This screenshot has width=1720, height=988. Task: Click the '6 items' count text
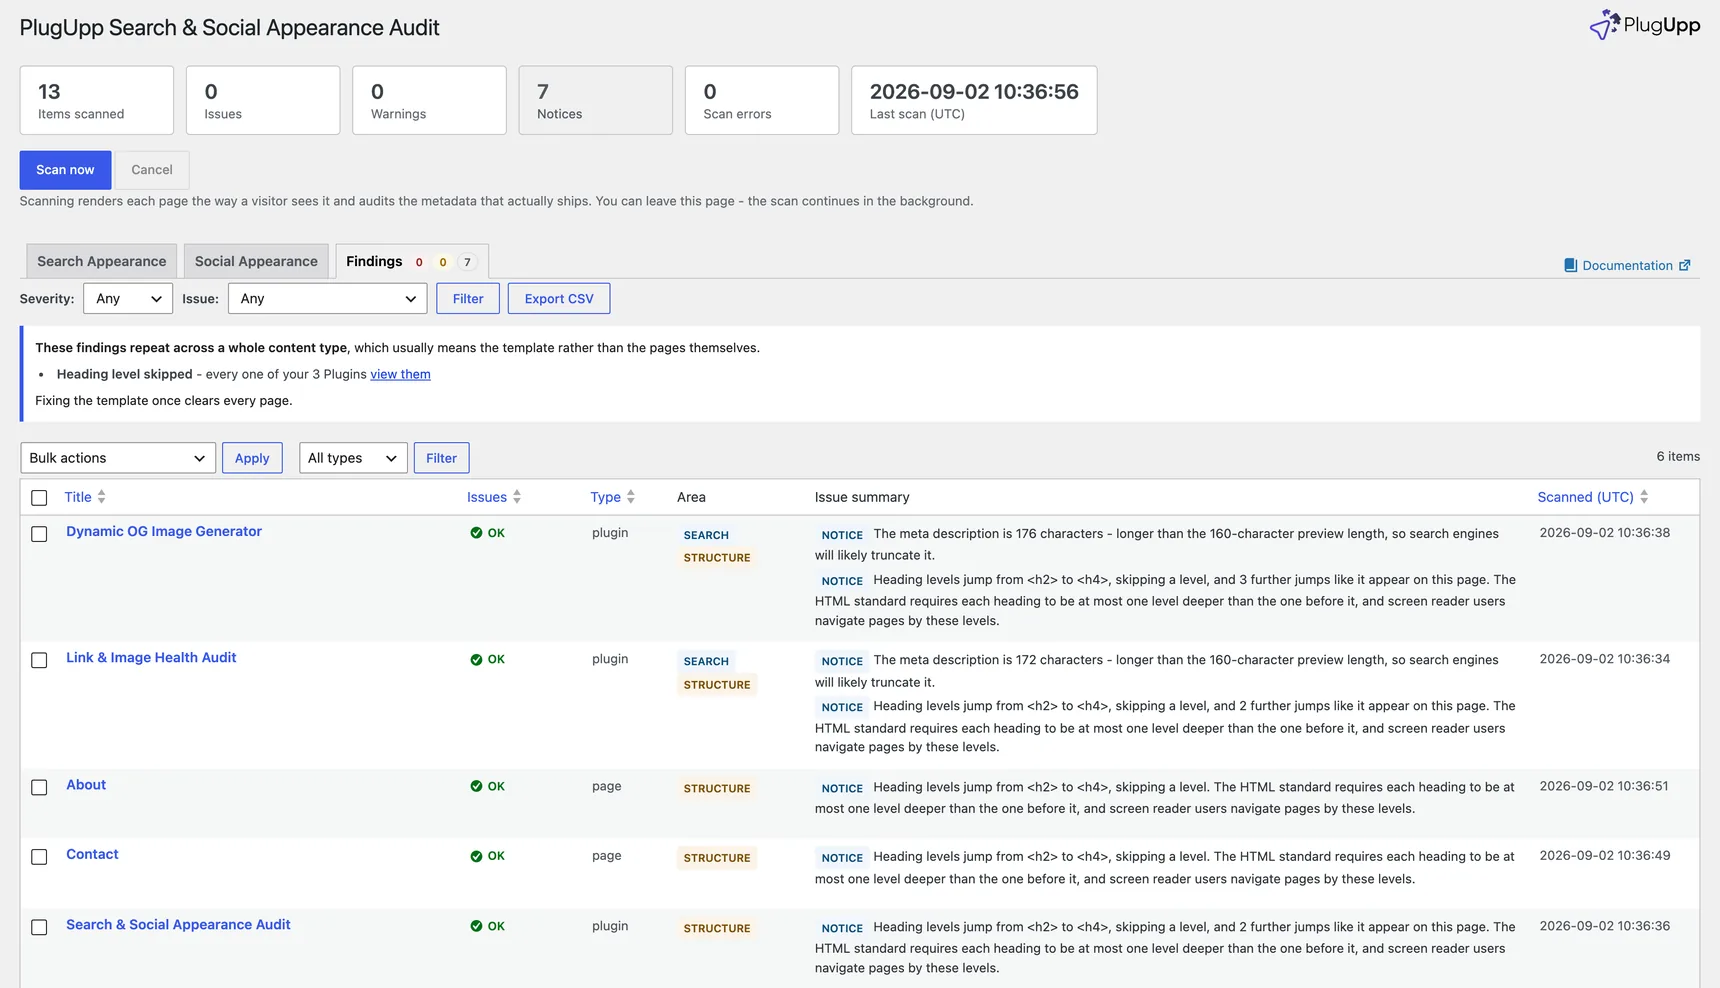[x=1678, y=456]
